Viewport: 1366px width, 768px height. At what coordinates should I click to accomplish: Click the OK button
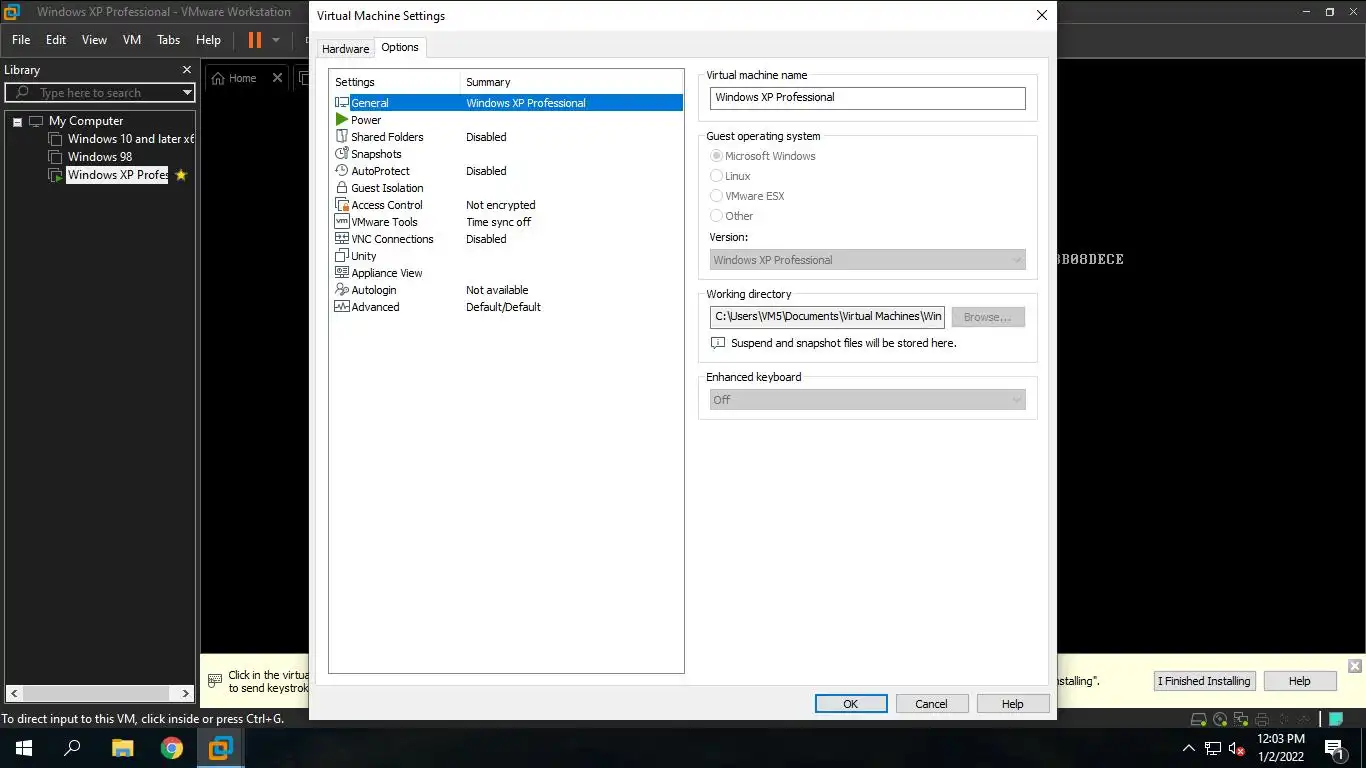coord(851,704)
